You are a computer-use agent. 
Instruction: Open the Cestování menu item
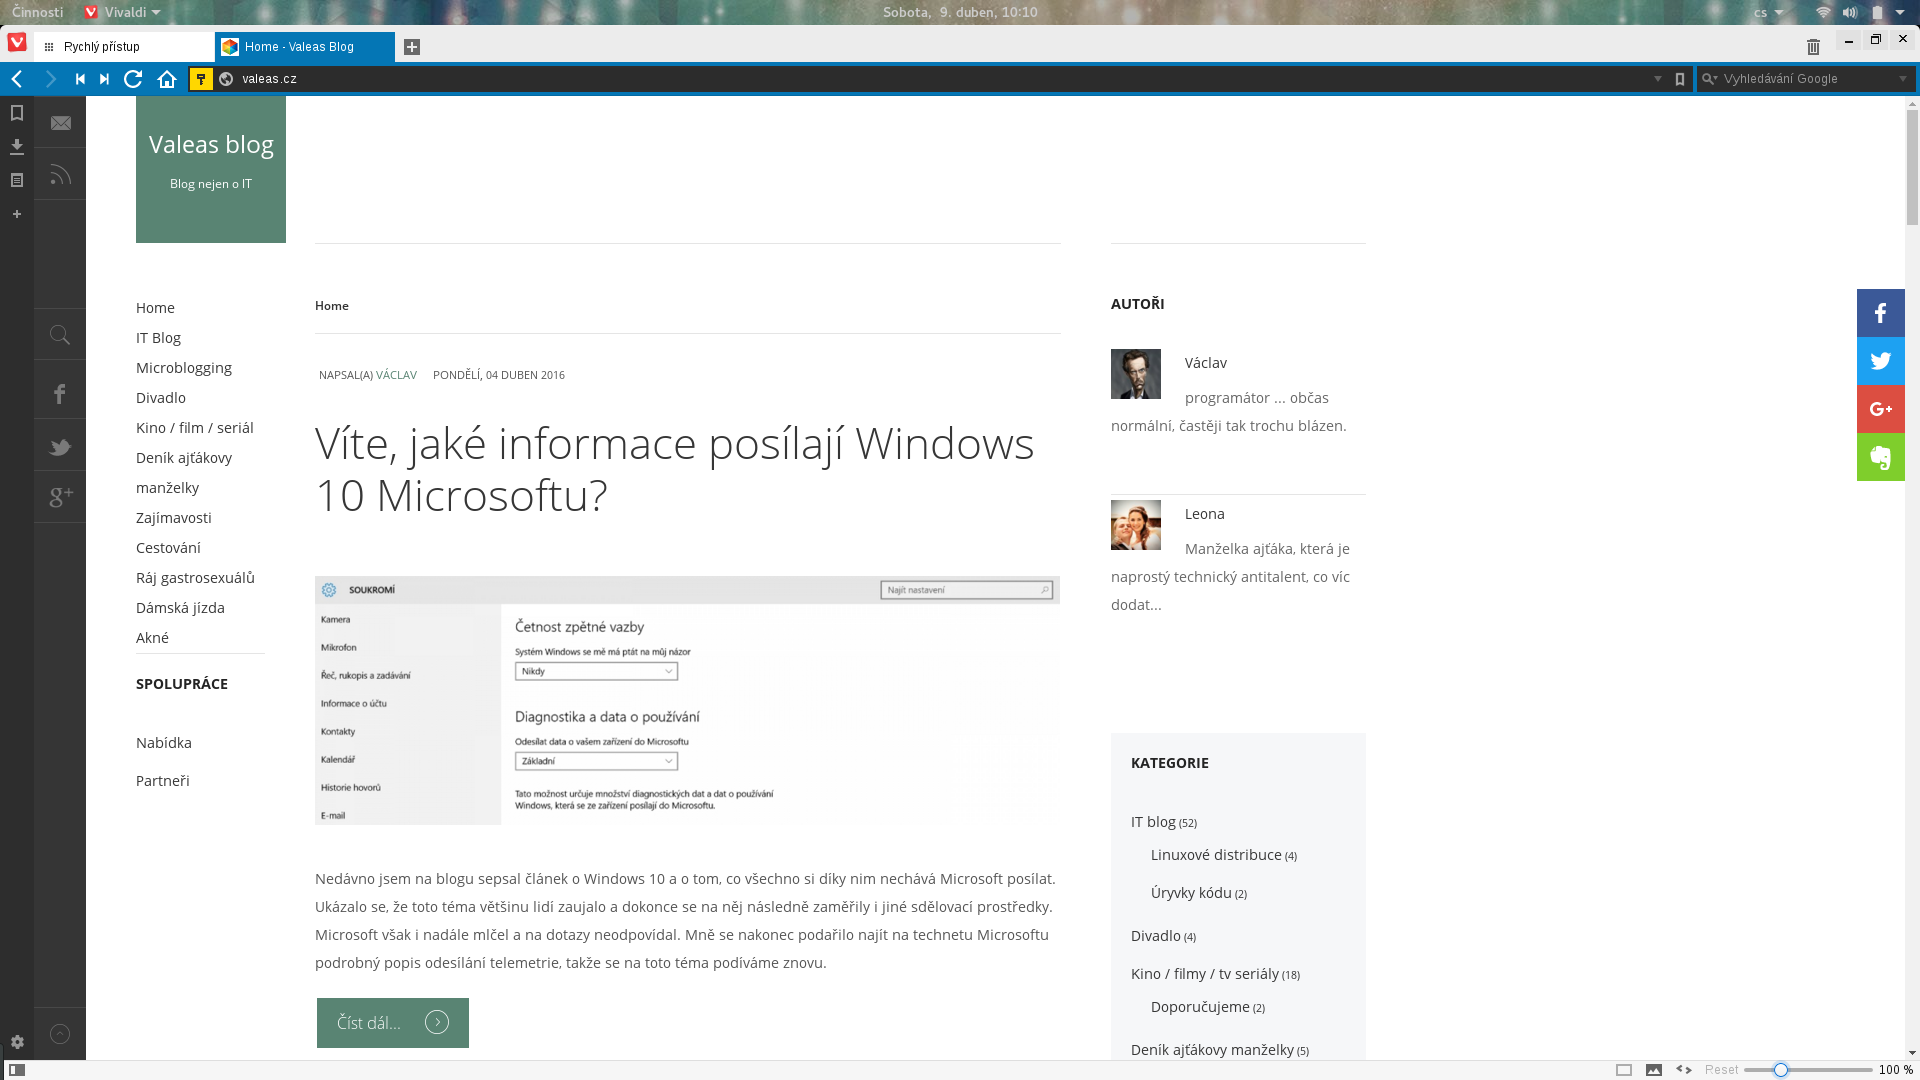pyautogui.click(x=168, y=548)
